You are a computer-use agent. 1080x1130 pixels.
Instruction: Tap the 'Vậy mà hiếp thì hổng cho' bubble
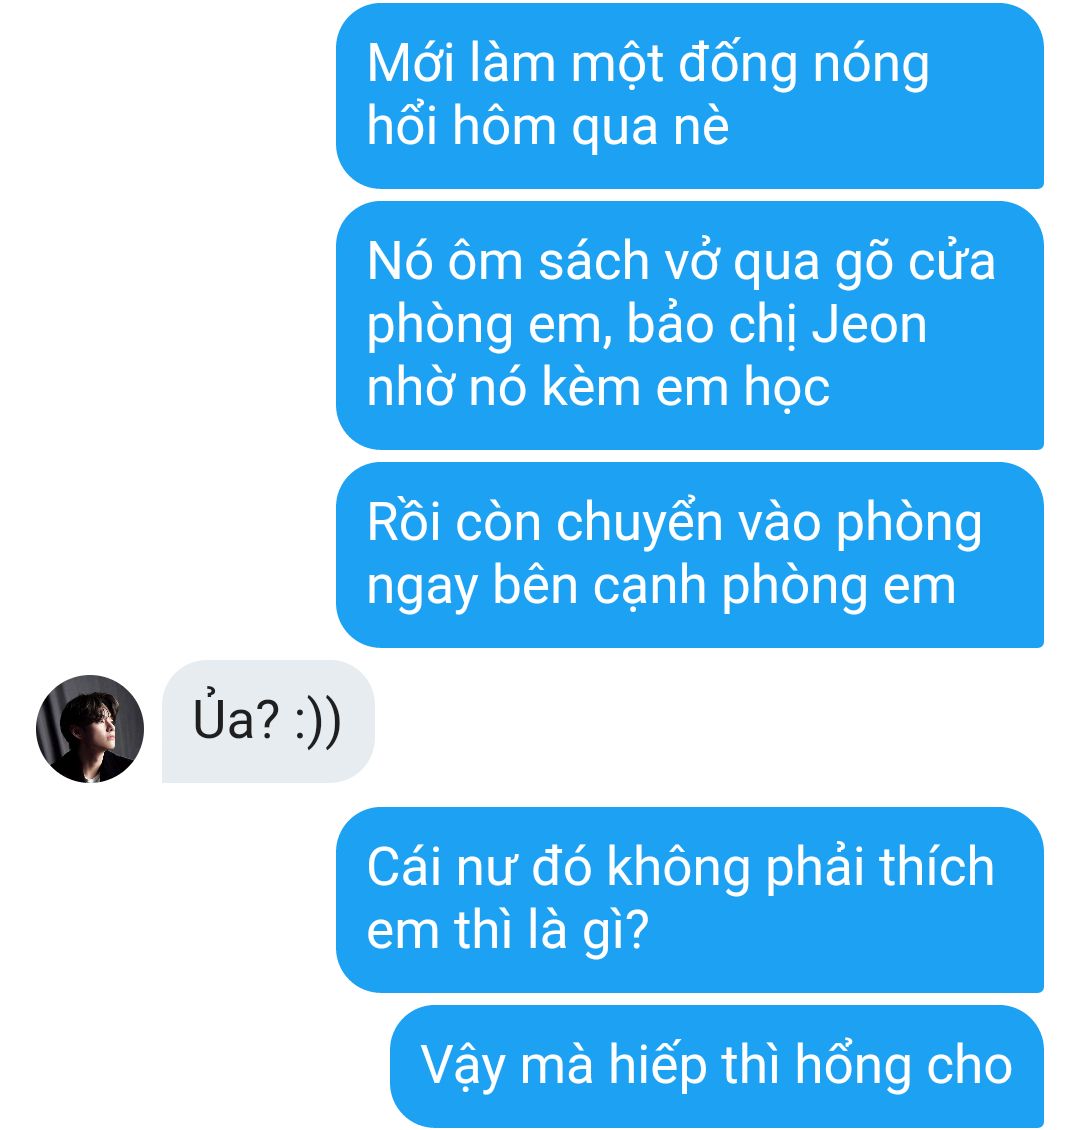717,1067
